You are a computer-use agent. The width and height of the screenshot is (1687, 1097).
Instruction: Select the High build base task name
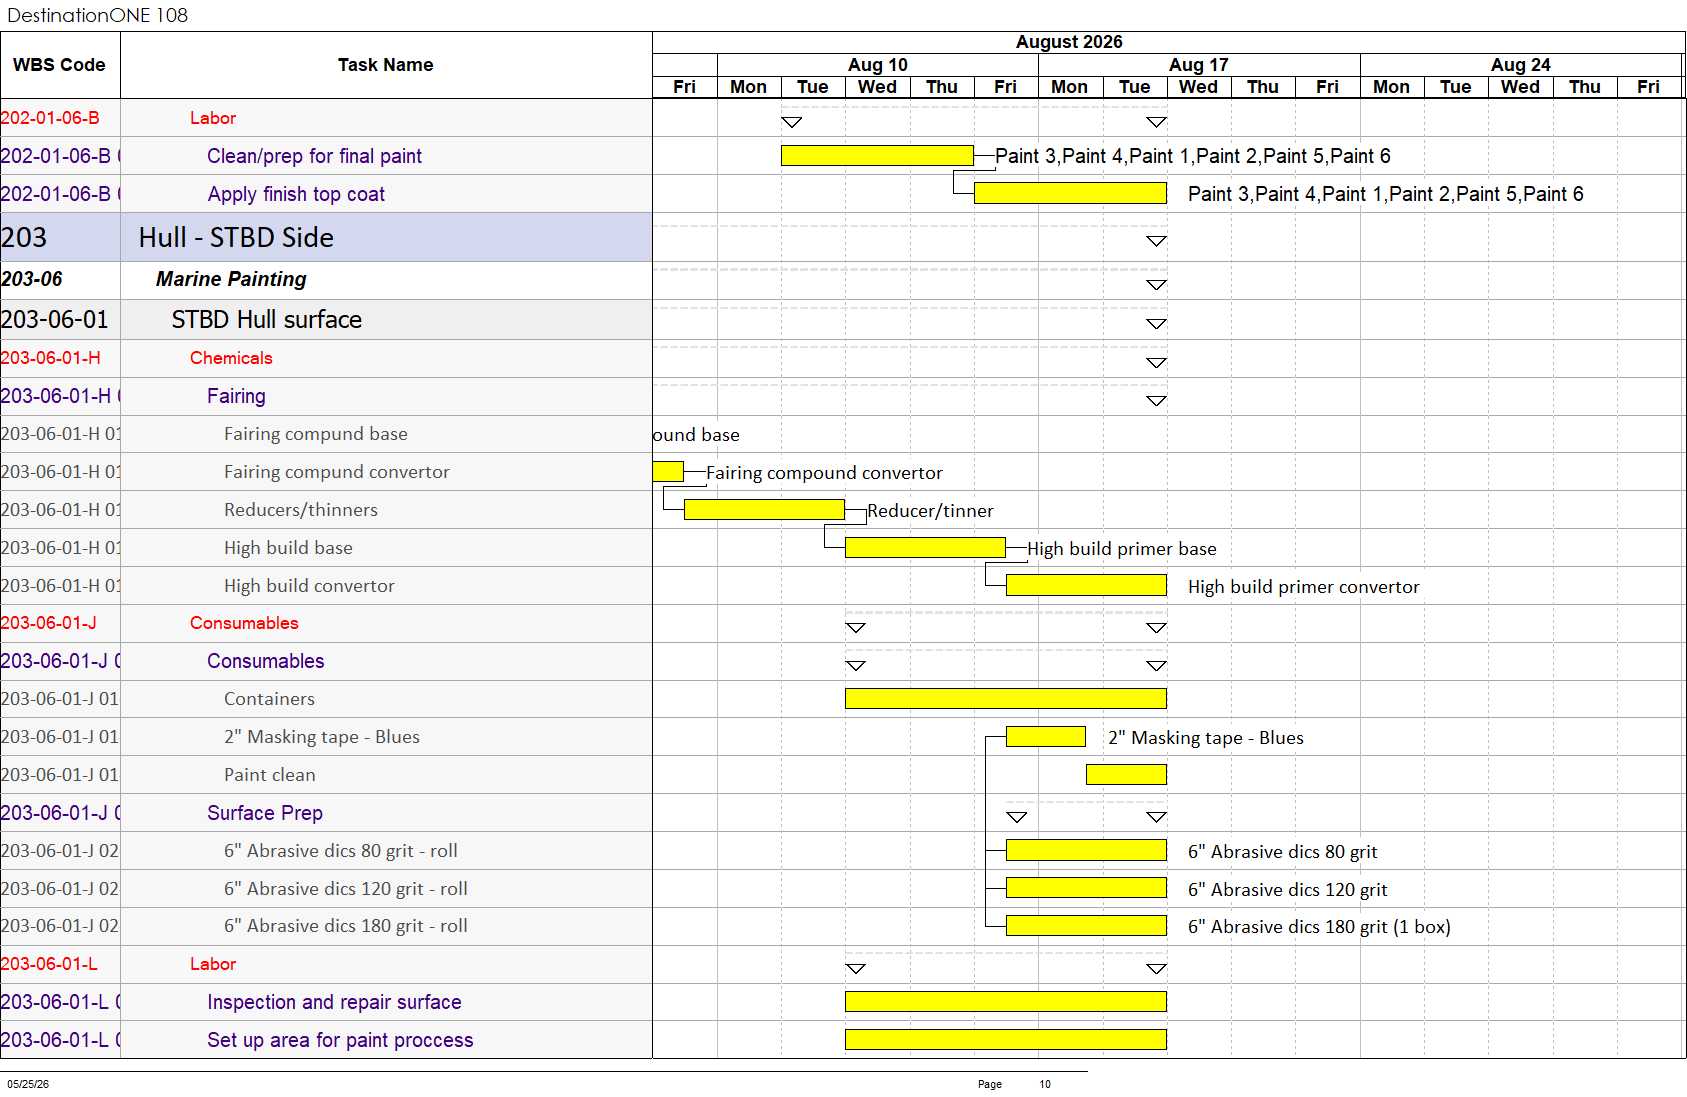tap(288, 548)
